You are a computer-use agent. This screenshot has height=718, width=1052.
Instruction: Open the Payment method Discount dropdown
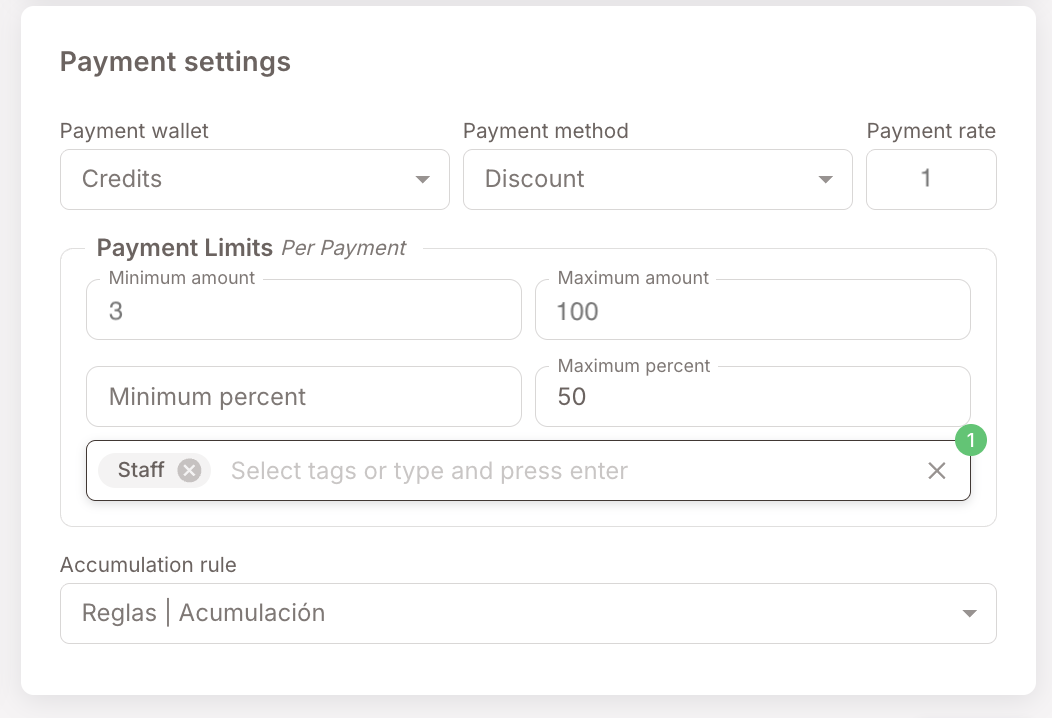point(658,179)
